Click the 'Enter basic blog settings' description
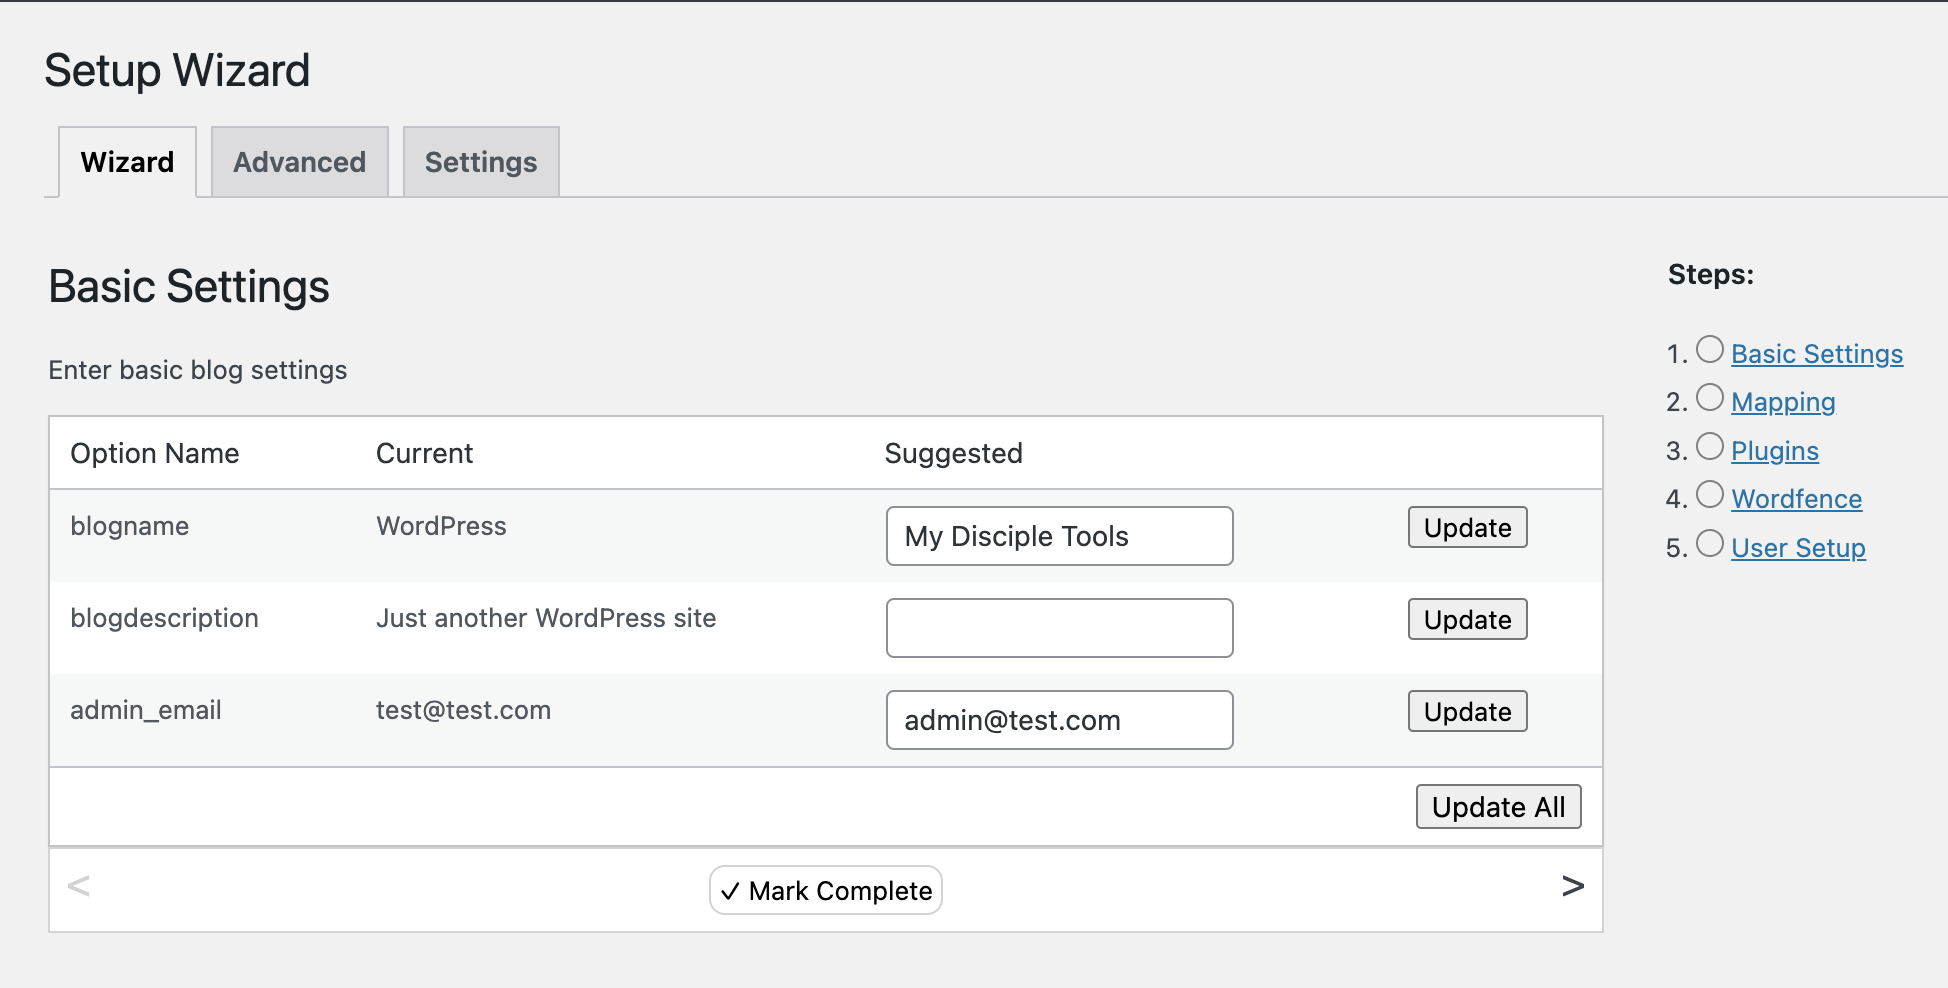This screenshot has height=988, width=1948. pos(198,370)
